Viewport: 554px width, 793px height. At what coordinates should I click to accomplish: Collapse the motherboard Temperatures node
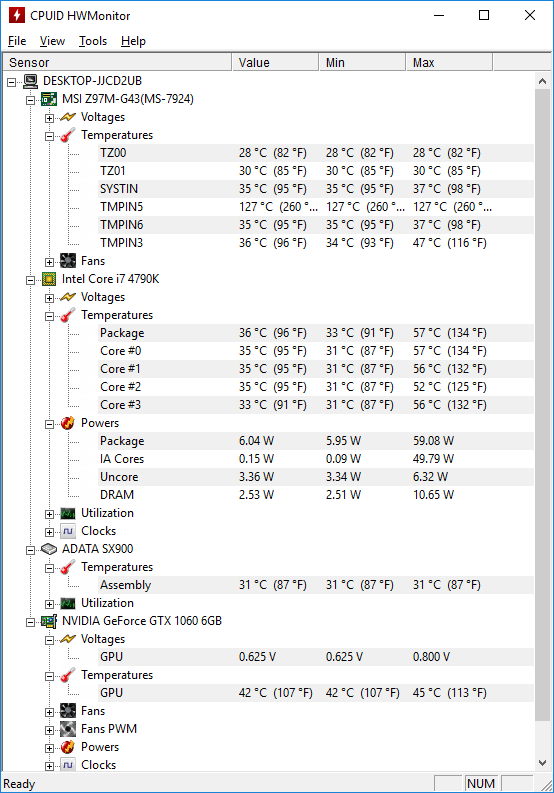click(49, 136)
